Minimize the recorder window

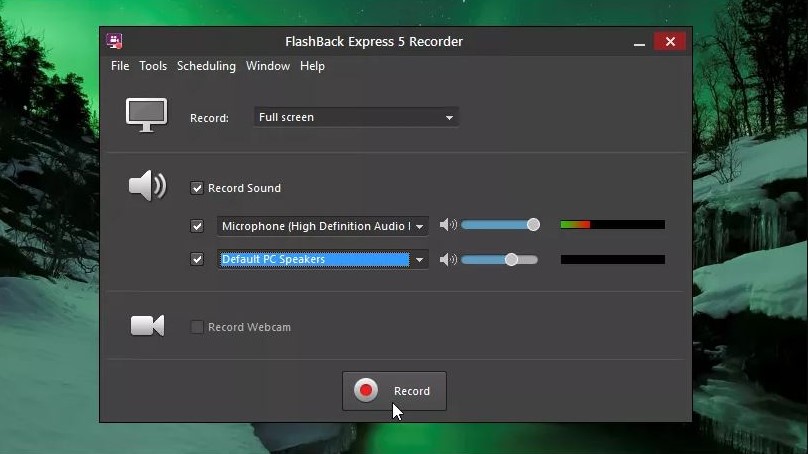(638, 42)
